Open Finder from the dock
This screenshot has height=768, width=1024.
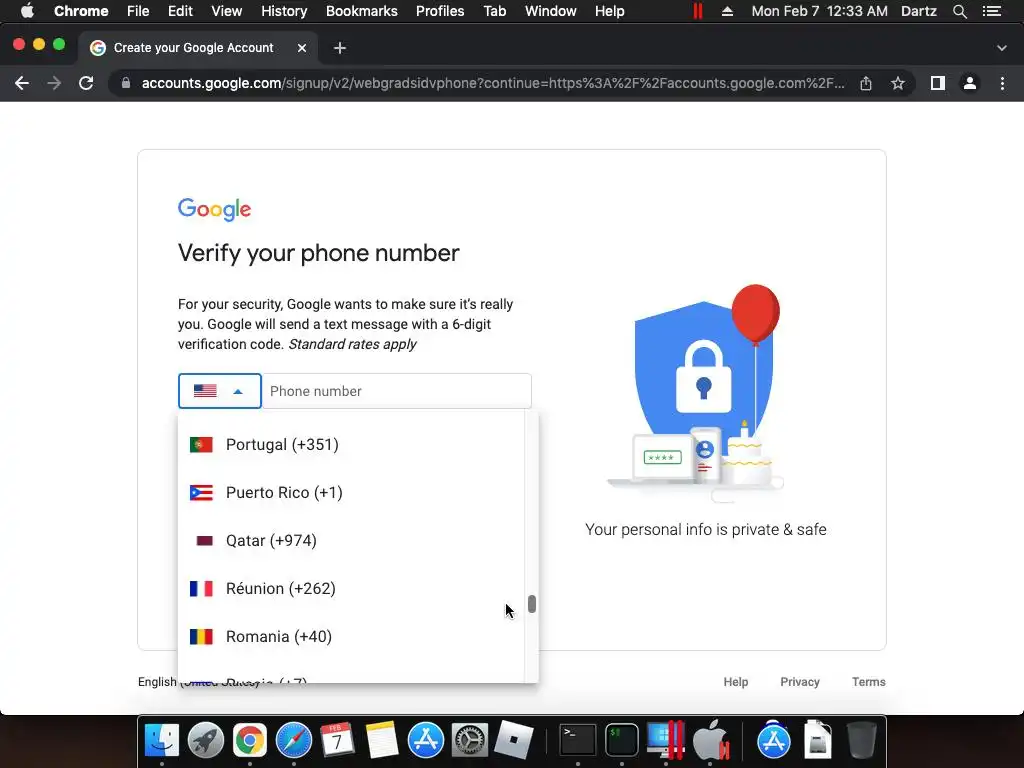coord(161,741)
